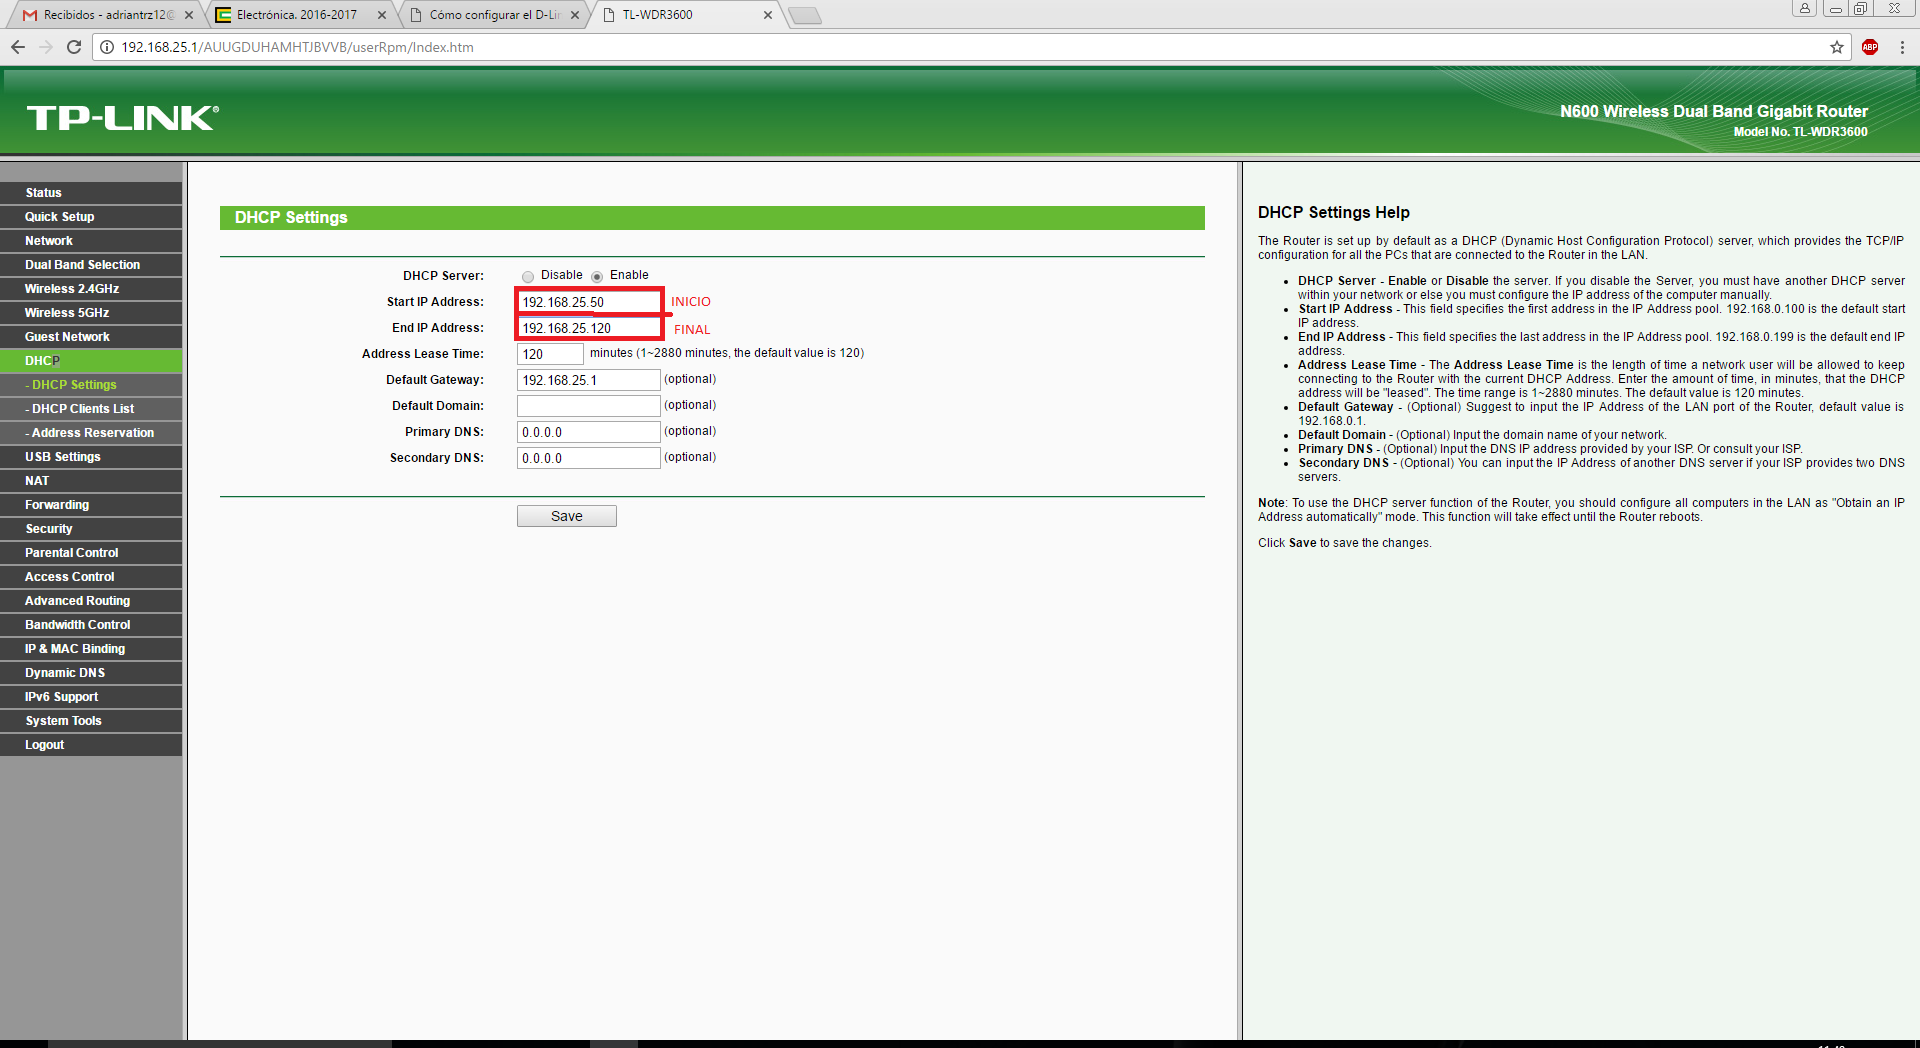
Task: Click the Address Lease Time field
Action: tap(550, 354)
